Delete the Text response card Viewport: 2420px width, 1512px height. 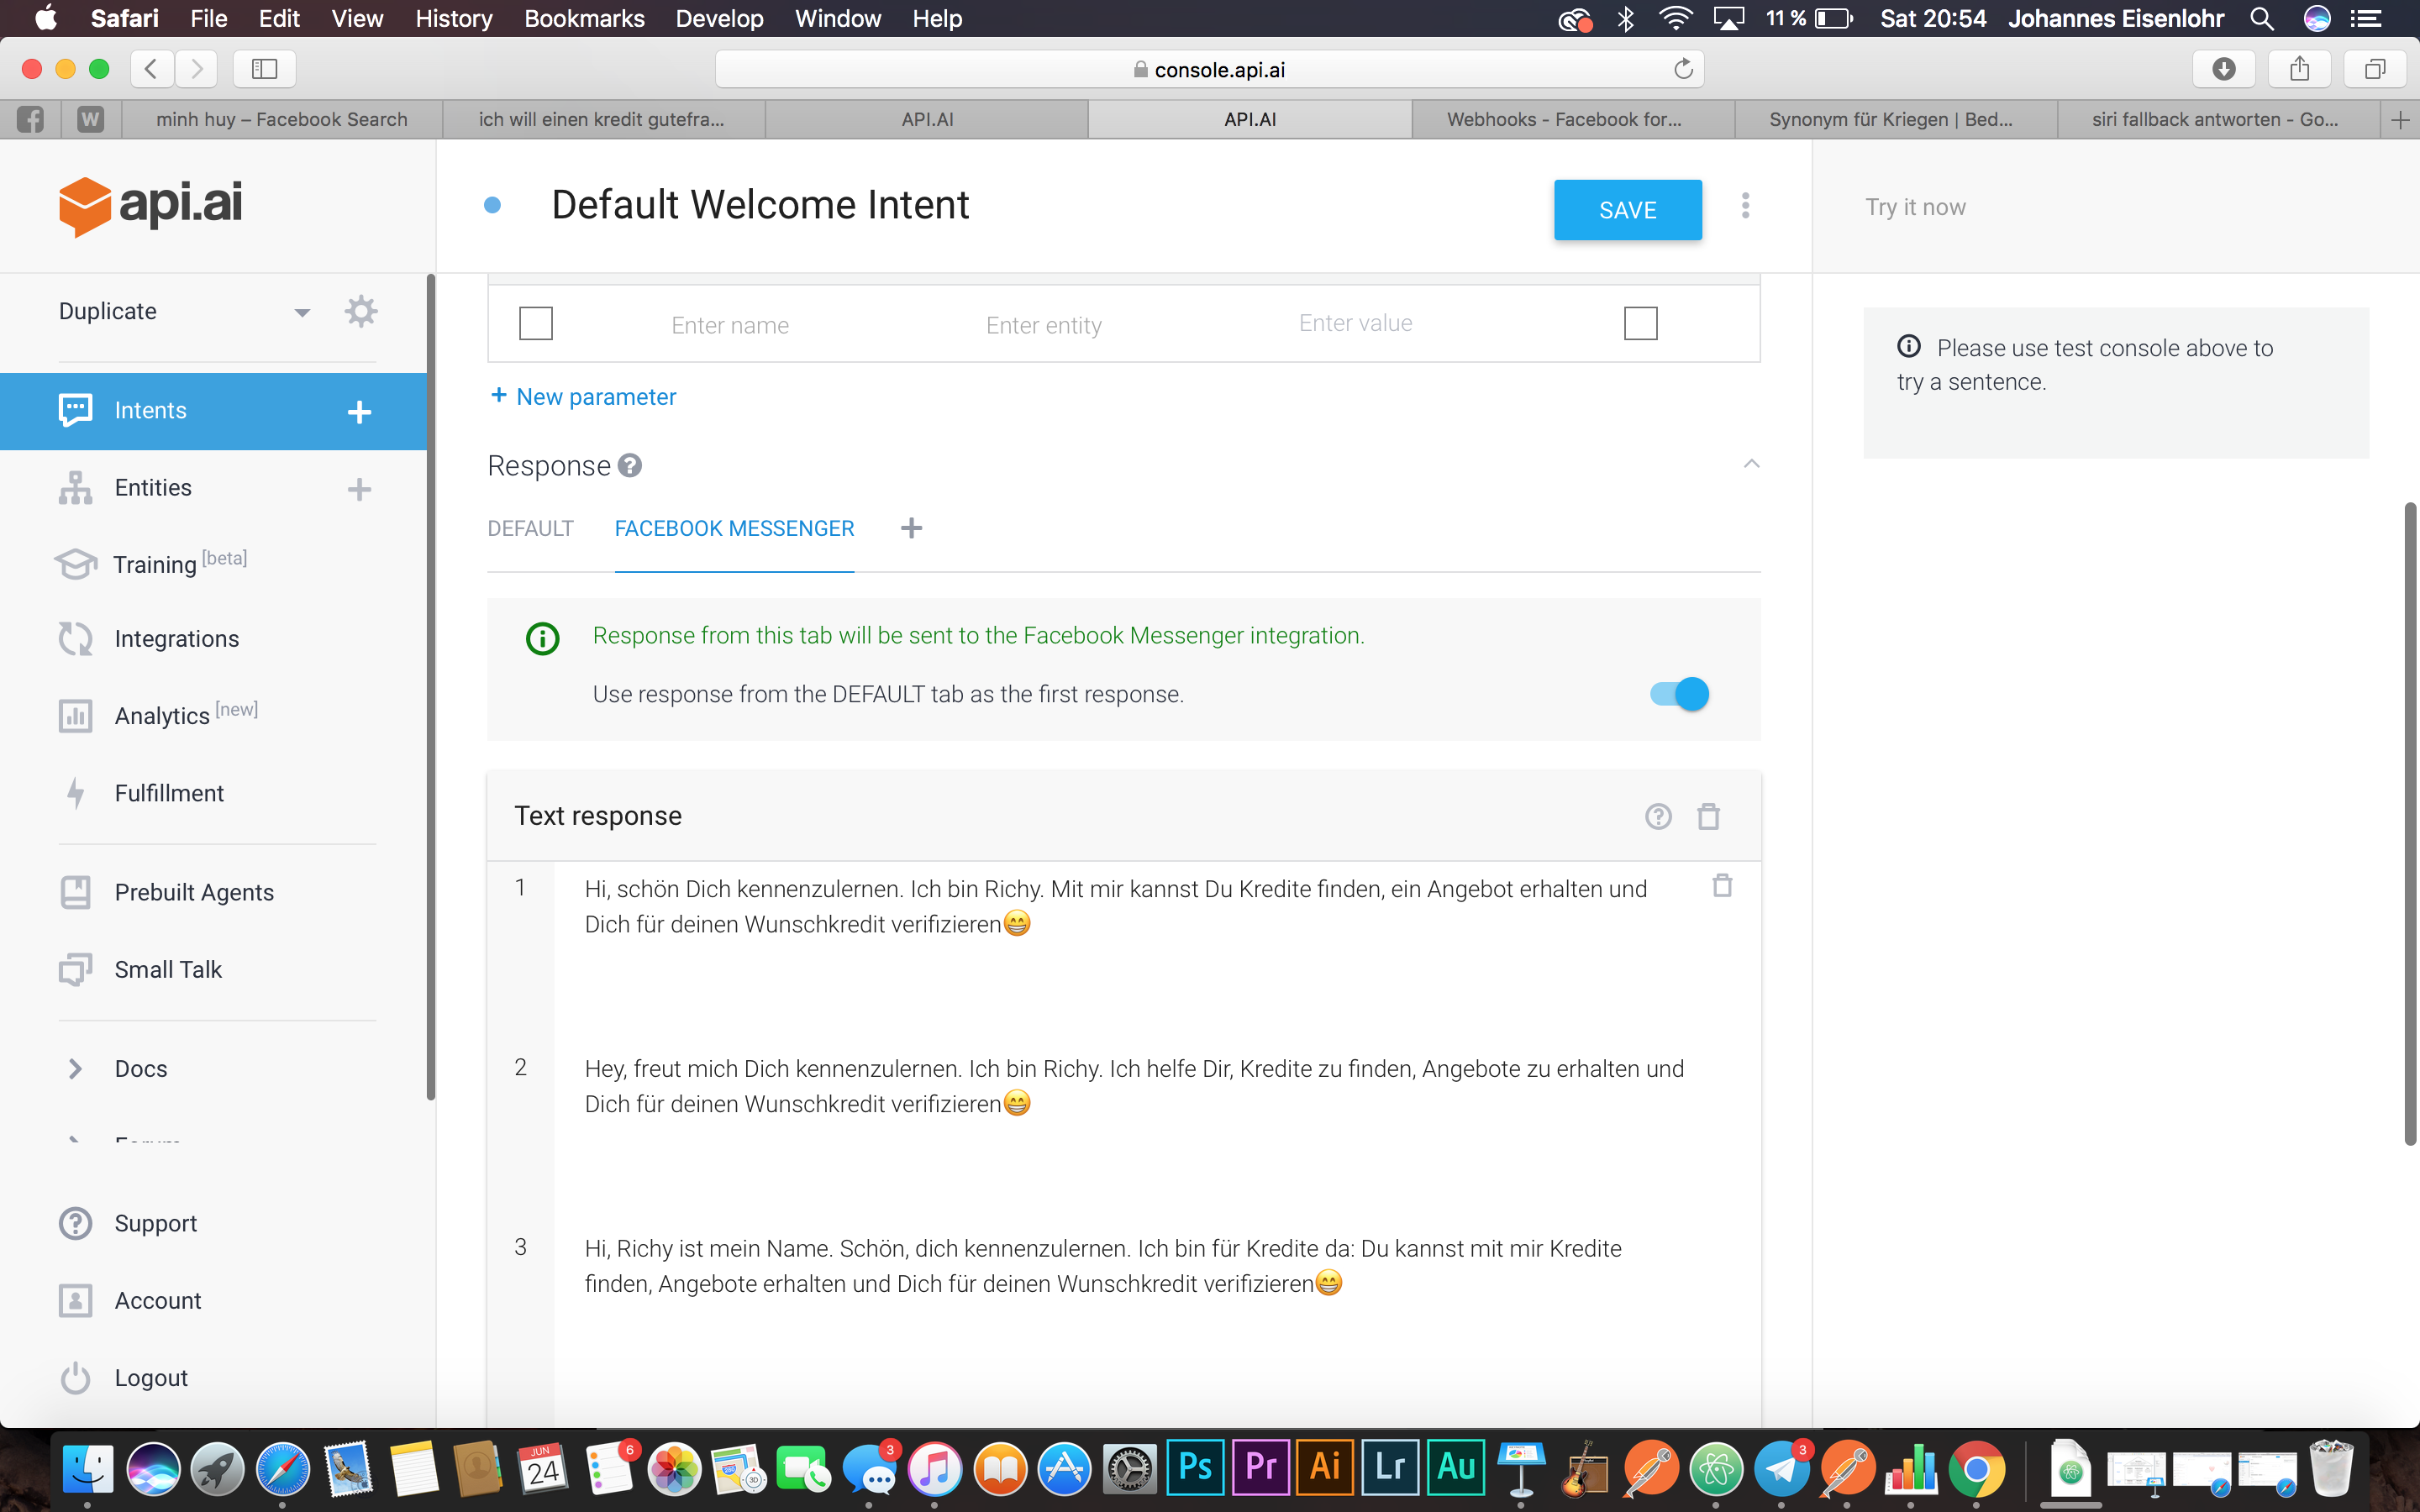point(1708,816)
